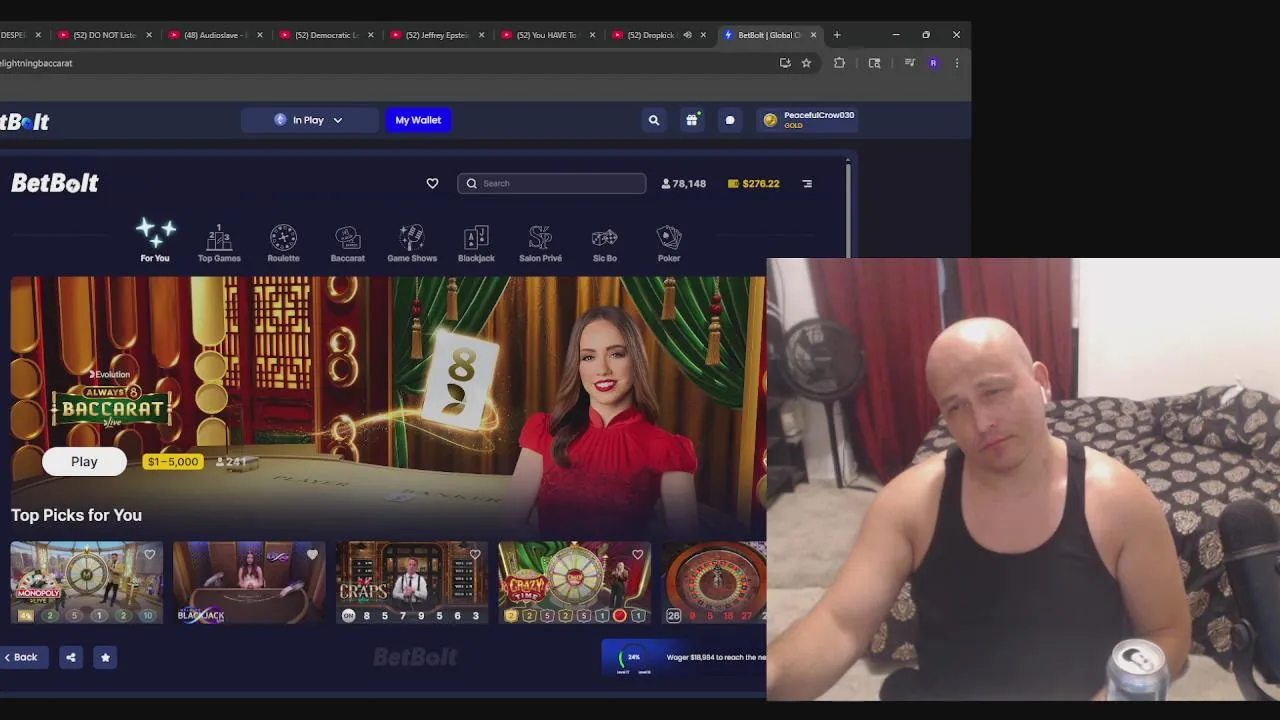Click the $276.22 balance display
Image resolution: width=1280 pixels, height=720 pixels.
(x=754, y=183)
